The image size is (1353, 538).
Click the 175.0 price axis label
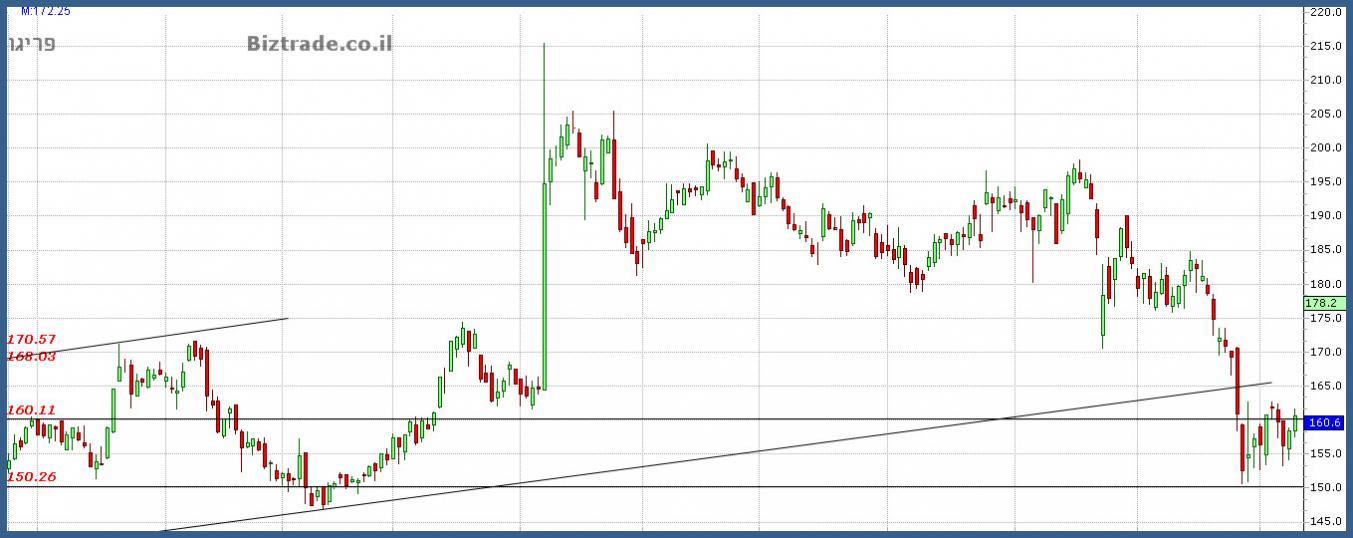tap(1324, 318)
